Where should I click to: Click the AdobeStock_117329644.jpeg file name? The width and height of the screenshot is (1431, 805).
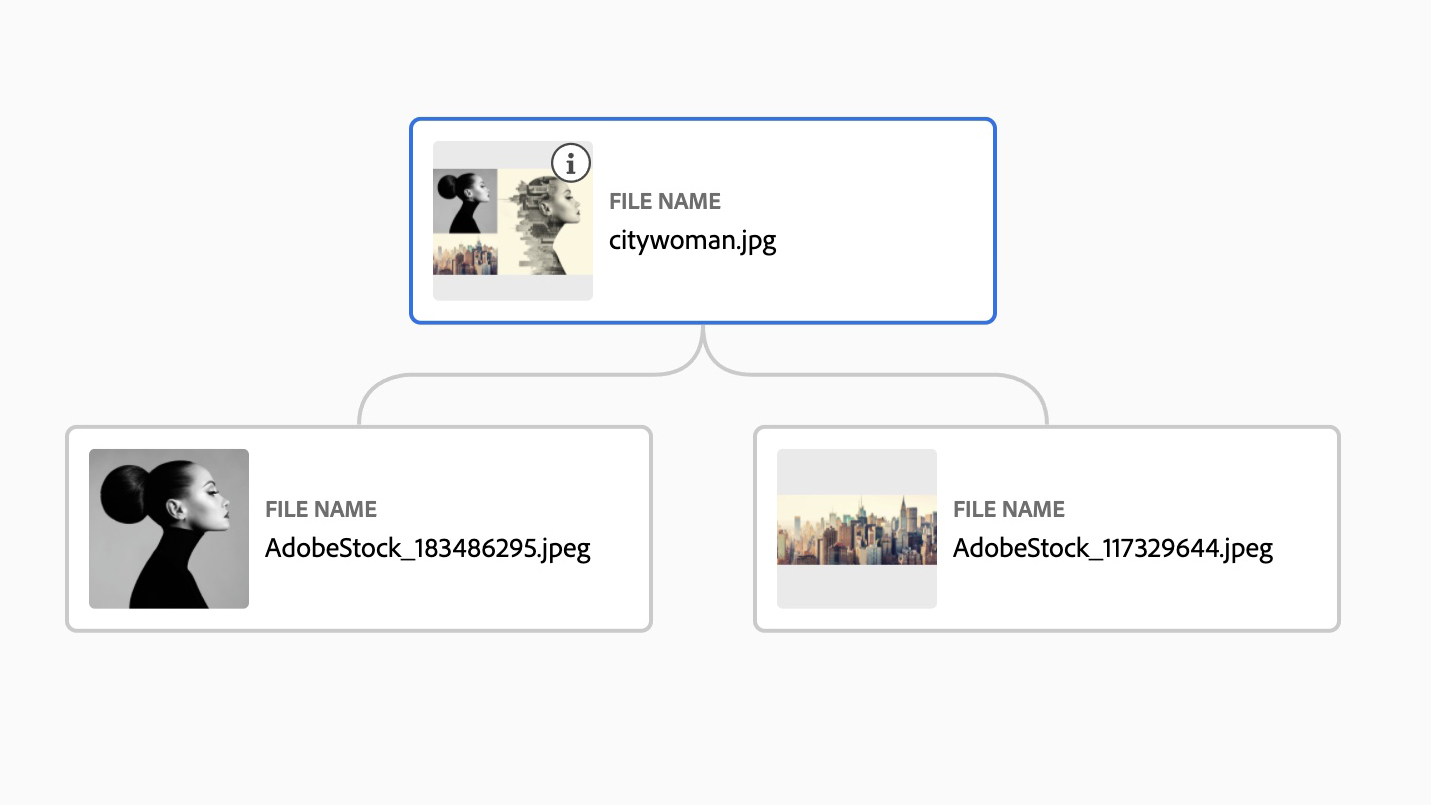click(1113, 549)
